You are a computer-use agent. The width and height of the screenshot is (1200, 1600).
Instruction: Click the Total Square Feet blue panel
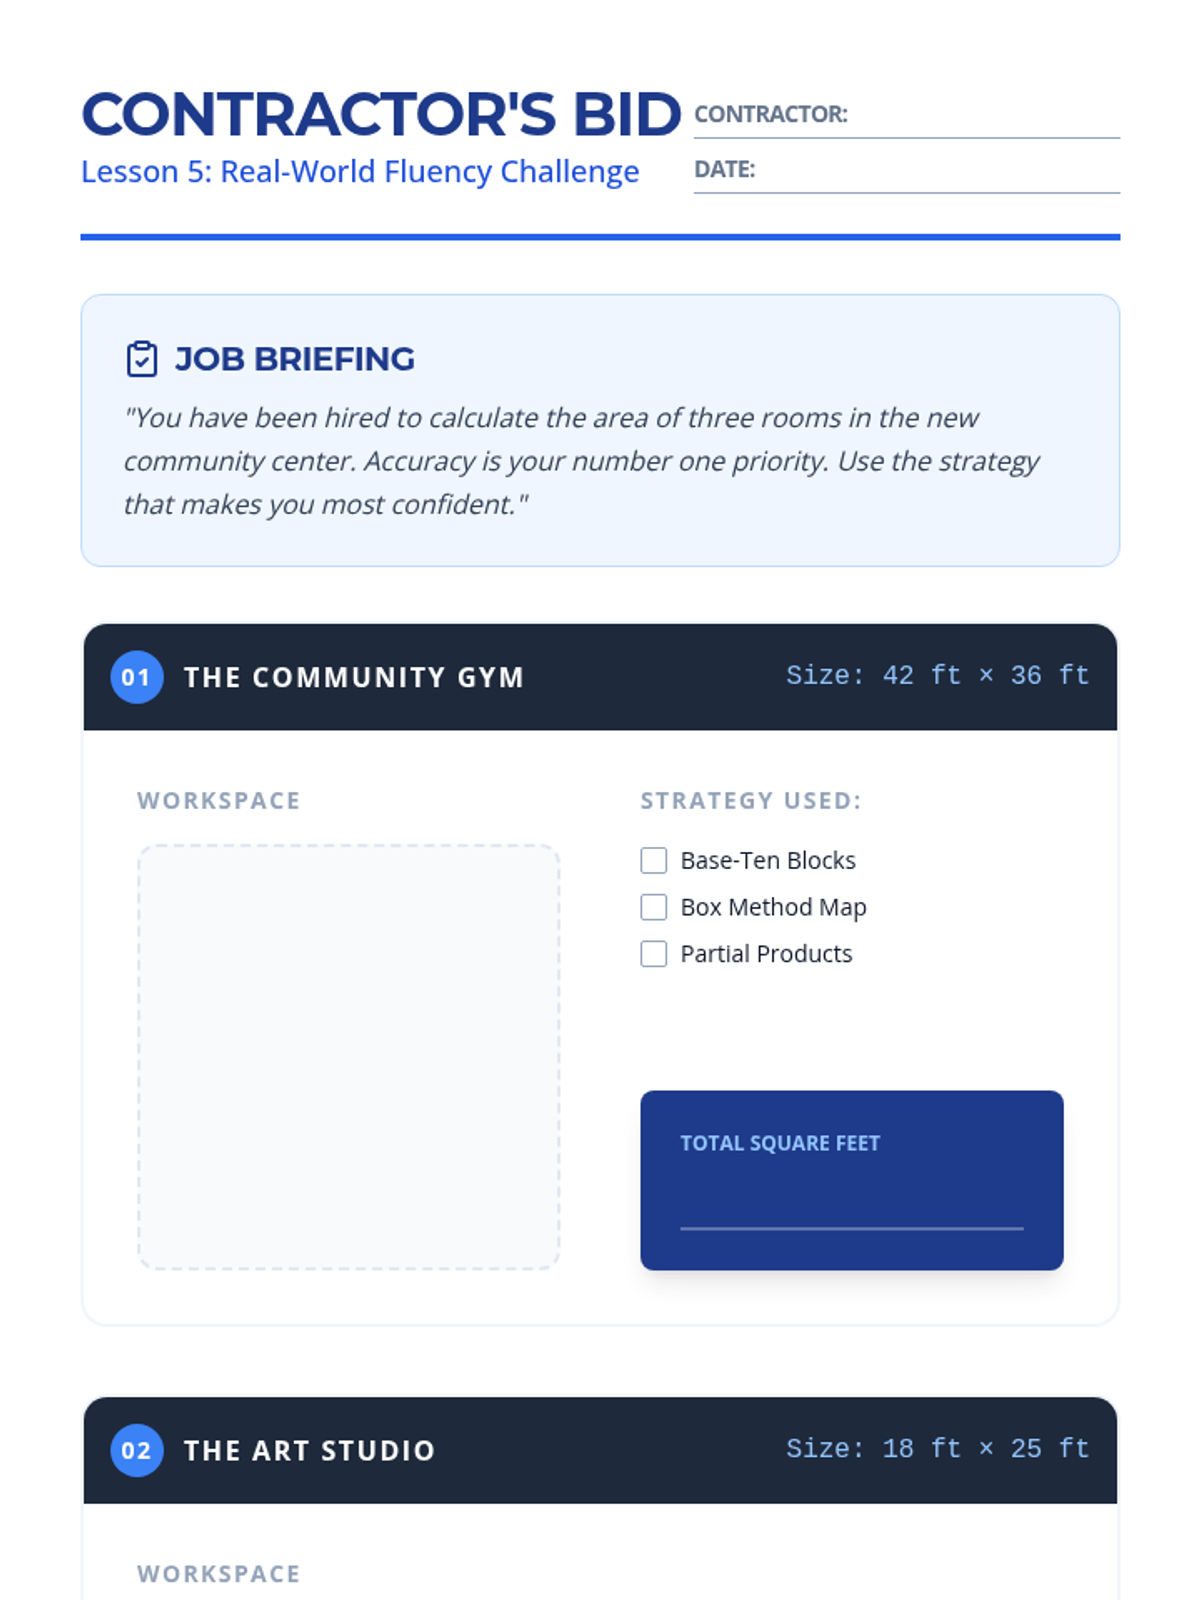[x=852, y=1180]
